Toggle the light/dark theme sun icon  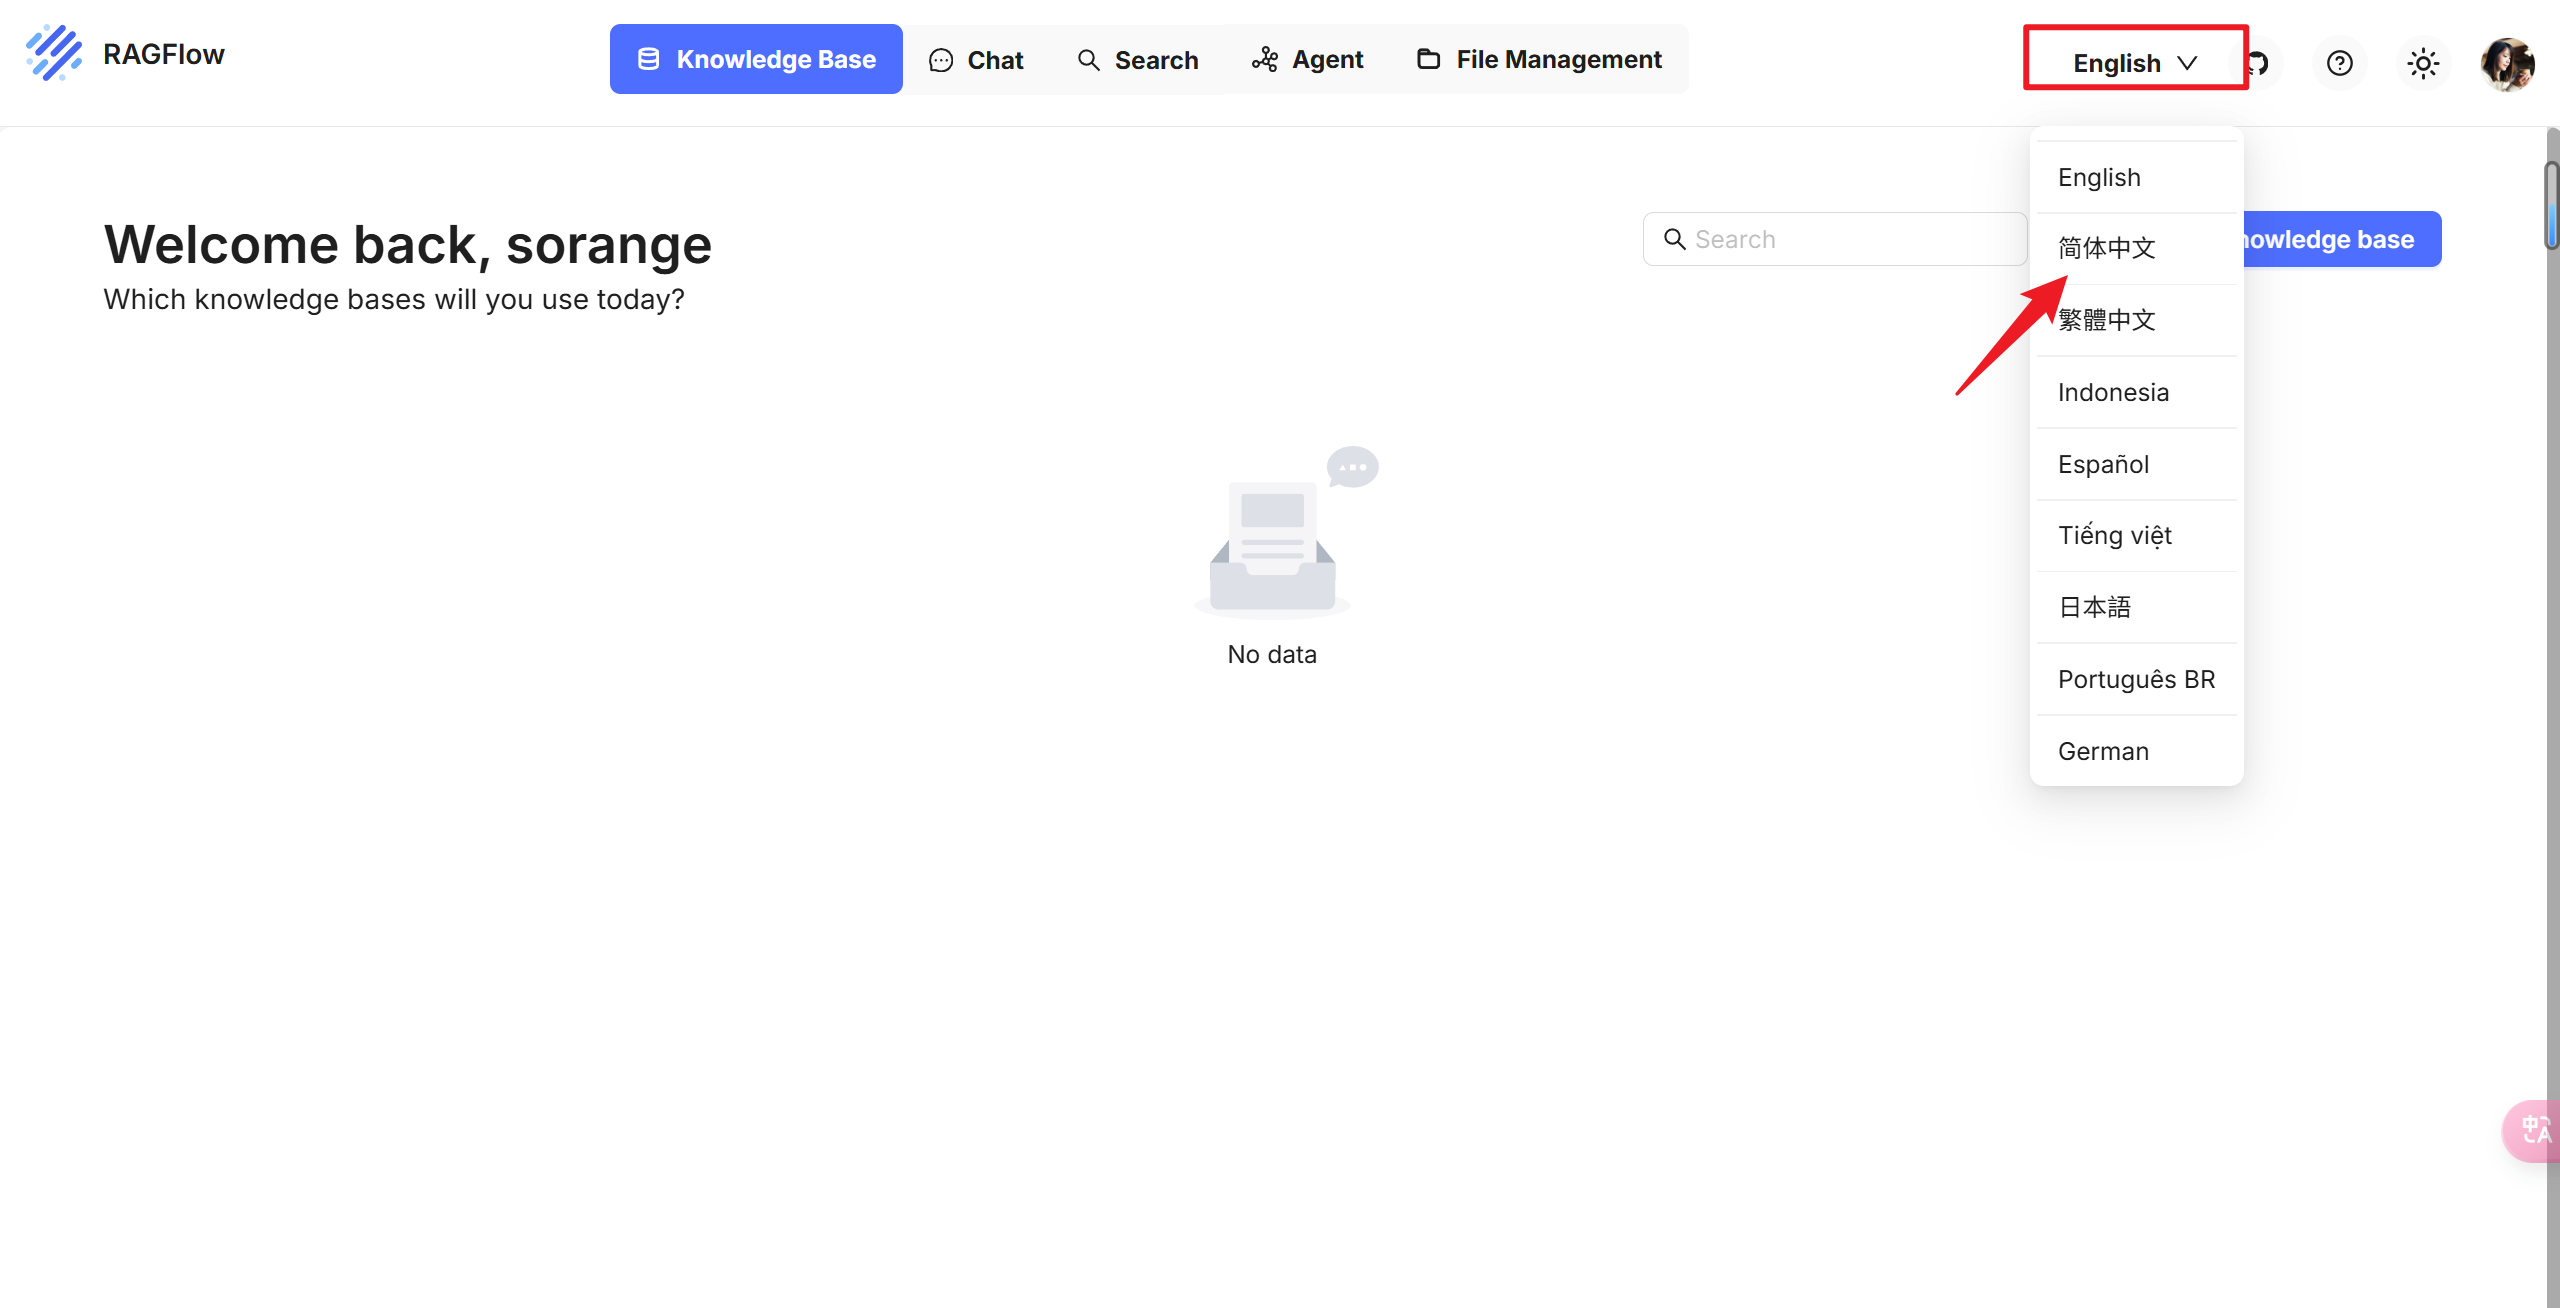coord(2423,64)
